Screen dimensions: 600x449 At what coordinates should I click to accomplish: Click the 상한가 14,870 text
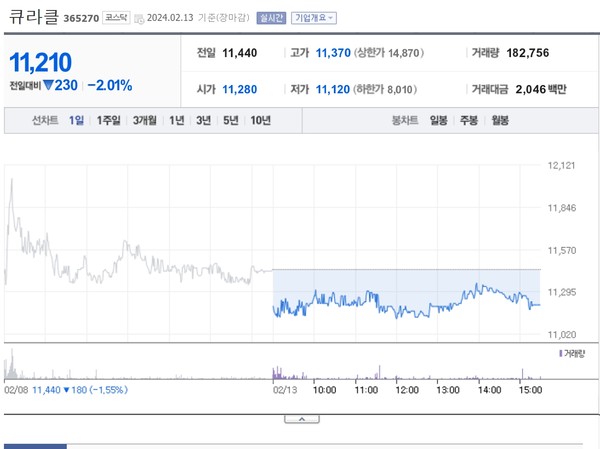click(x=389, y=53)
